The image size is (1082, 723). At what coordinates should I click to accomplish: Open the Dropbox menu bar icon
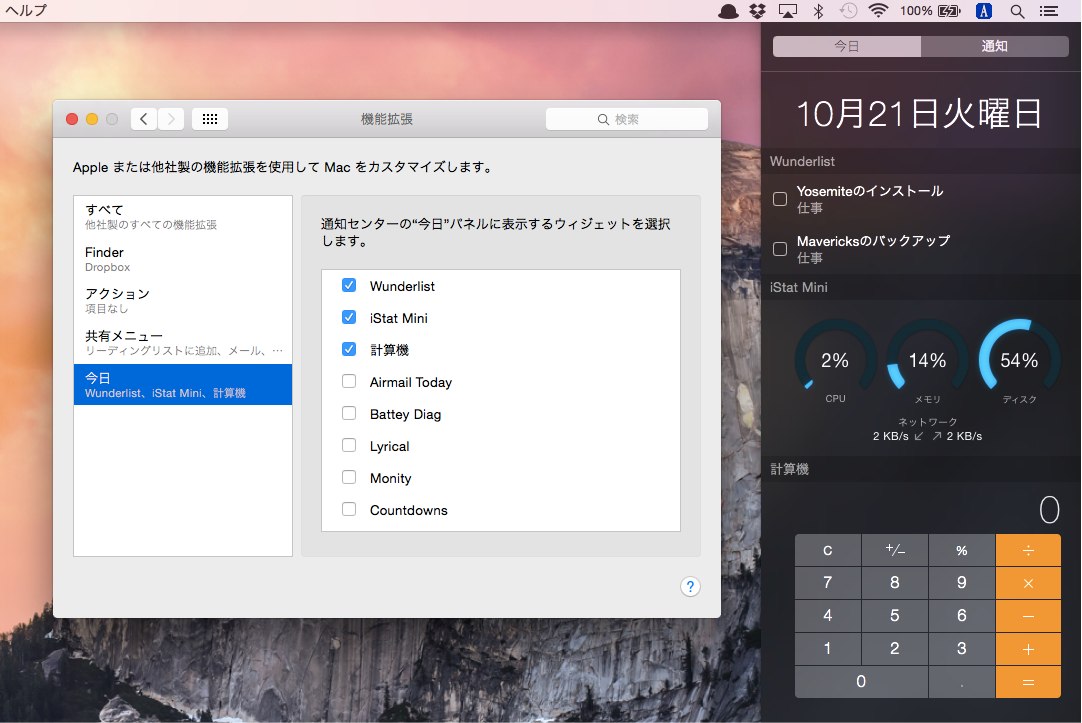click(x=758, y=11)
